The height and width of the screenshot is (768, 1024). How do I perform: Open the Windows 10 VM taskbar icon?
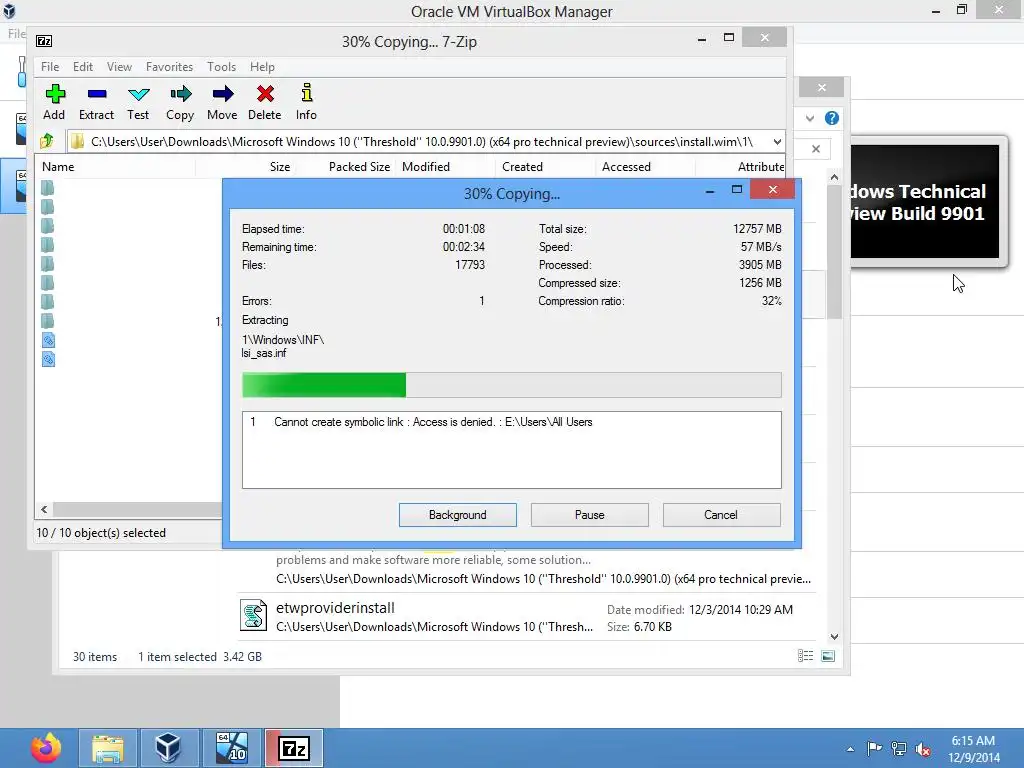coord(231,748)
